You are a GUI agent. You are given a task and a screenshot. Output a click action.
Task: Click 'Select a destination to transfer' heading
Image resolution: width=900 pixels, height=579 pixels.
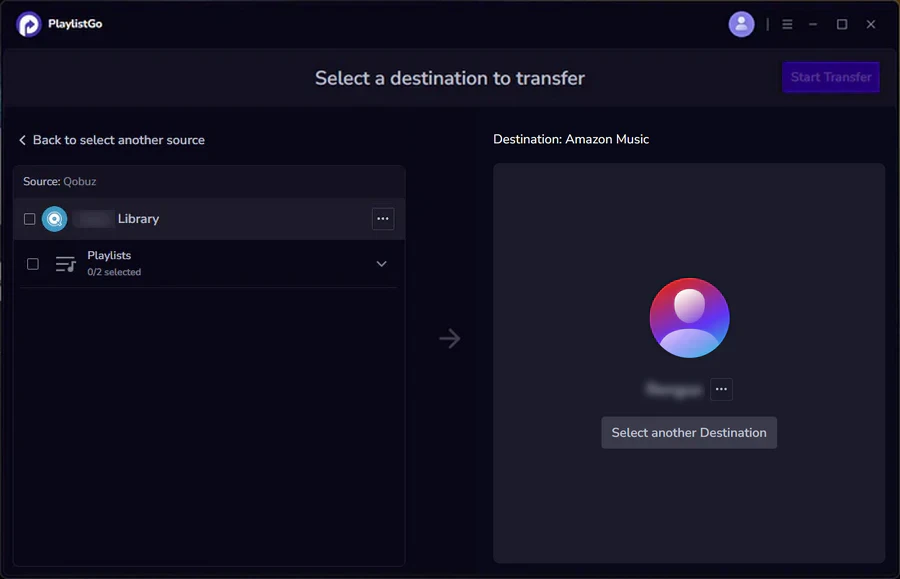click(450, 78)
